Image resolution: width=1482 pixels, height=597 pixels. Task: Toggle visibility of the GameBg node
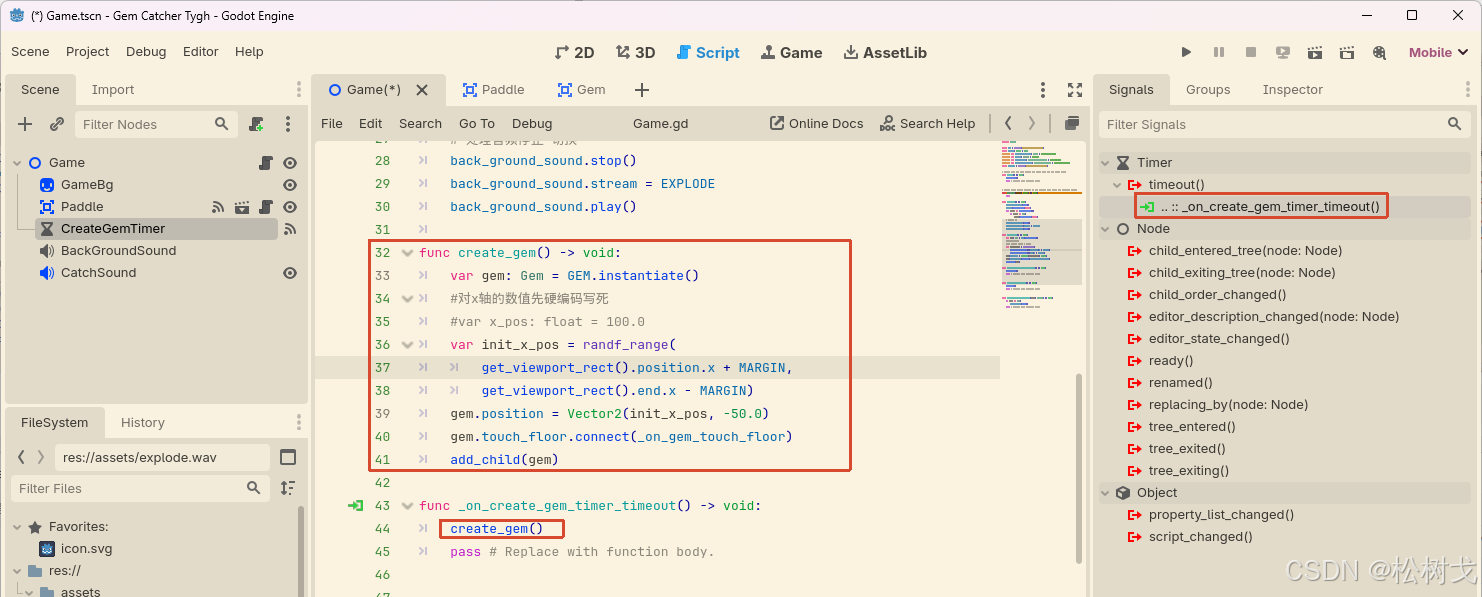click(x=290, y=184)
